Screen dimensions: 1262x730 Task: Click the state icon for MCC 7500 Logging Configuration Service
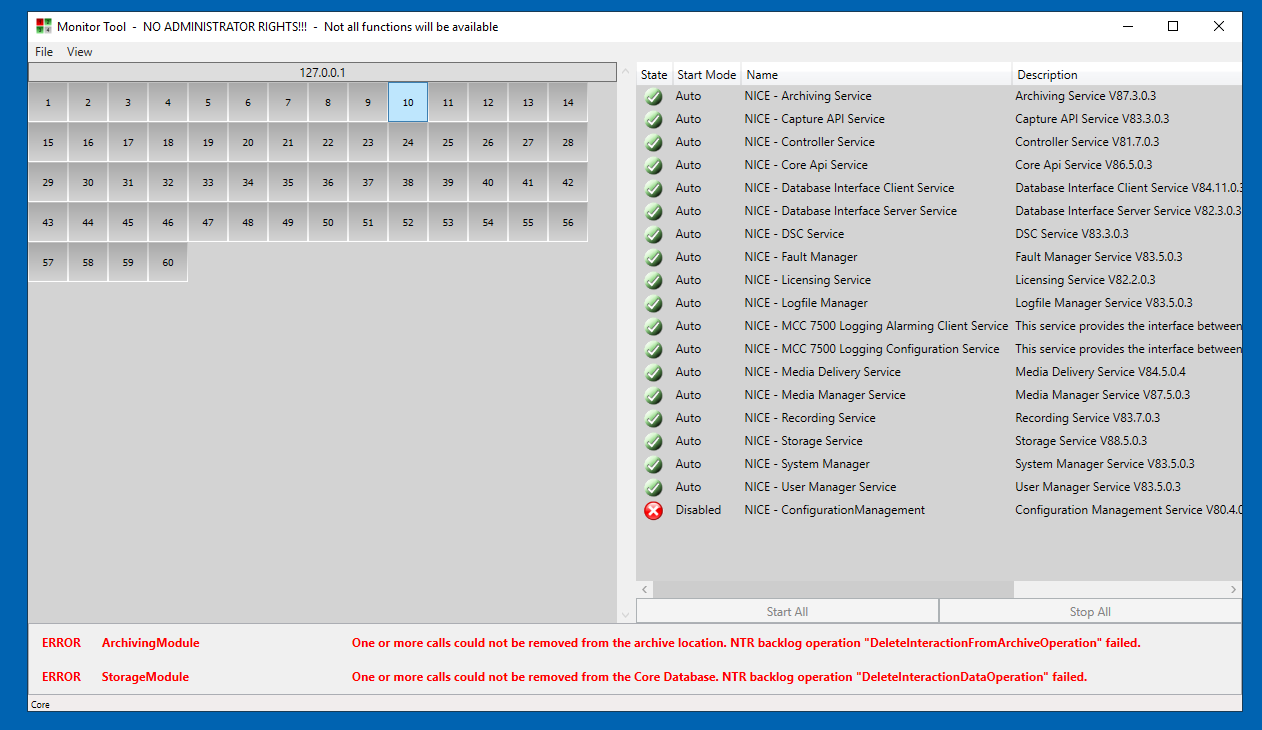[x=653, y=350]
